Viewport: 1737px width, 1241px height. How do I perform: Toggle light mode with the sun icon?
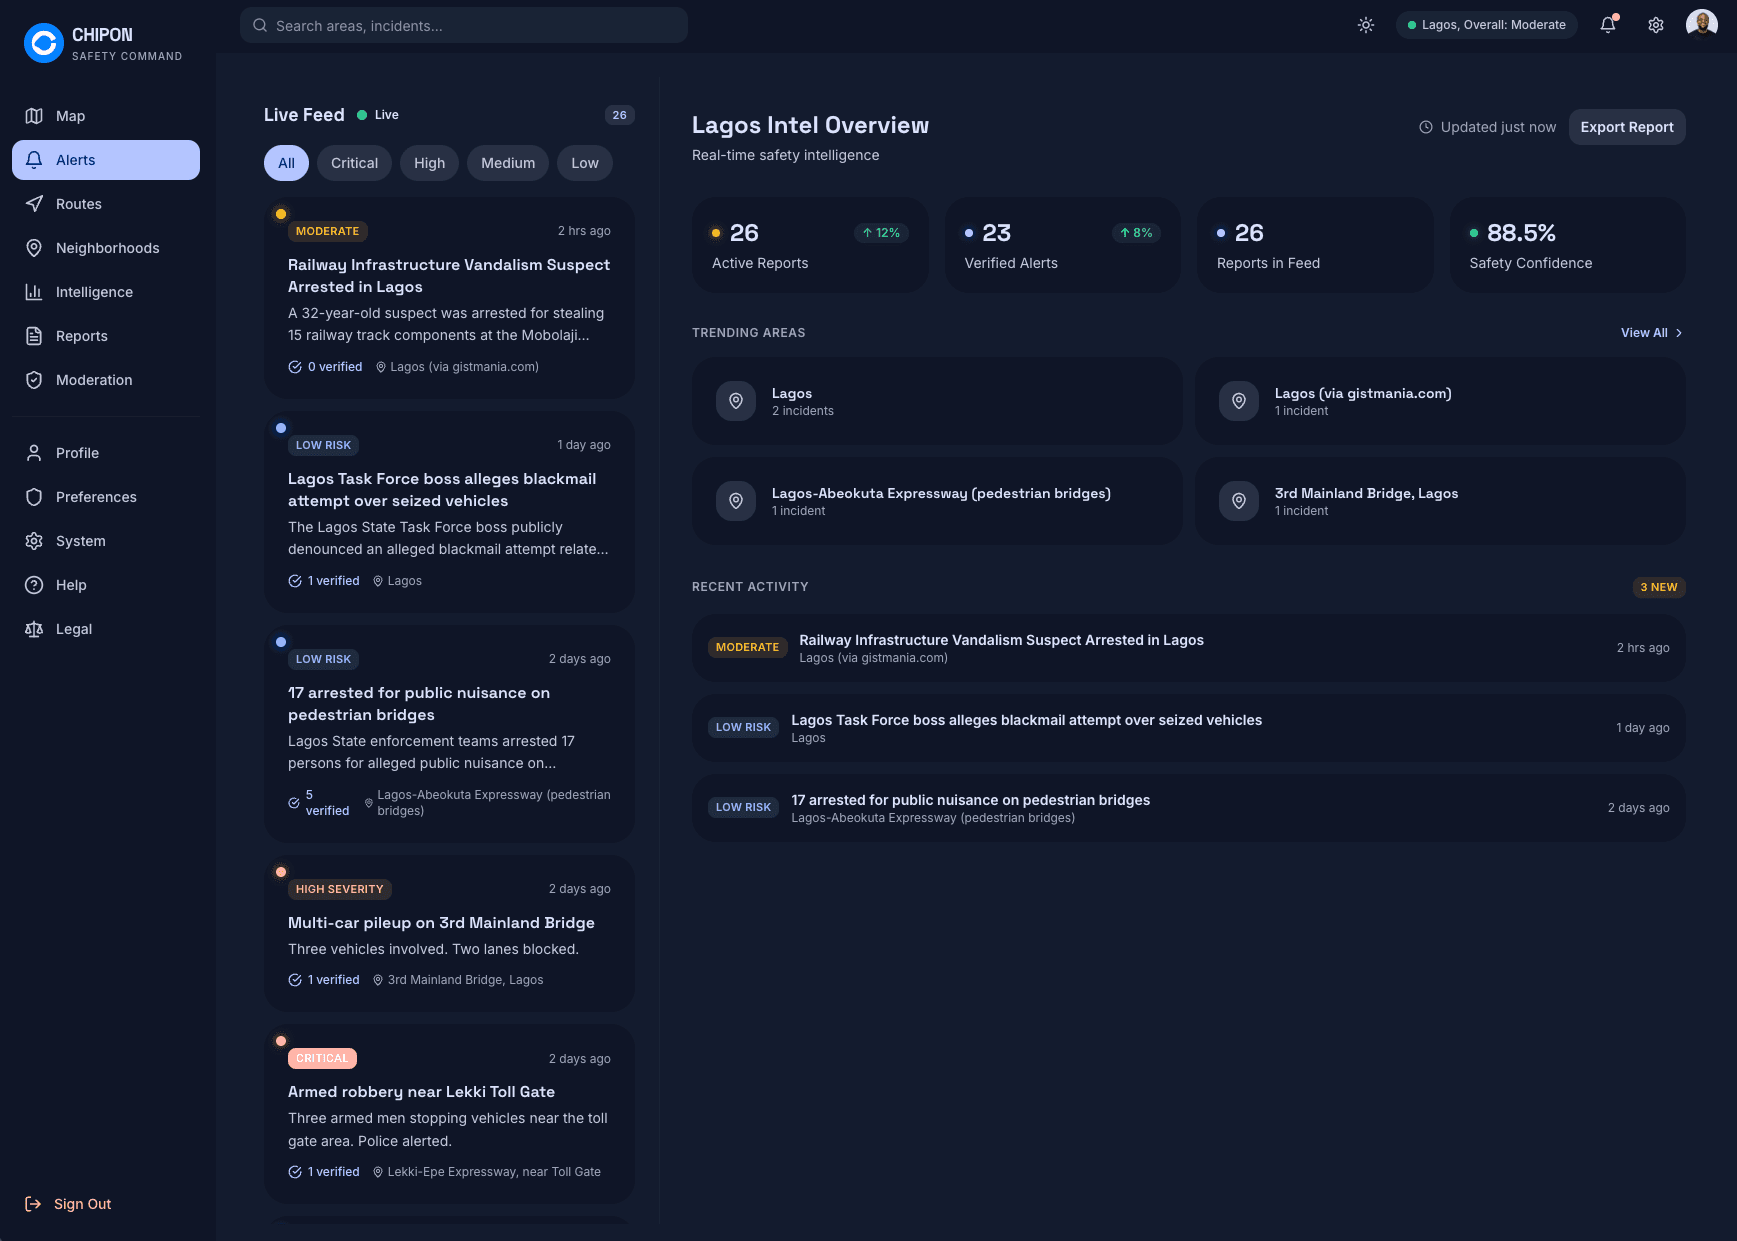point(1365,24)
